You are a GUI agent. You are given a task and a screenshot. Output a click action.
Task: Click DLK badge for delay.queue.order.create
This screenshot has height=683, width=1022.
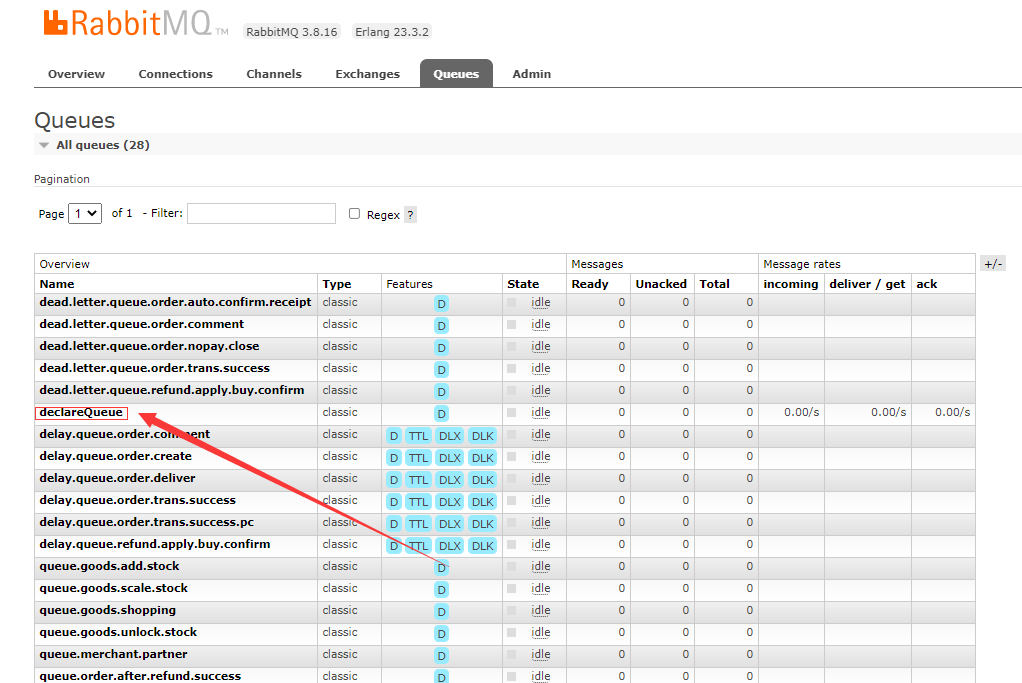[482, 458]
